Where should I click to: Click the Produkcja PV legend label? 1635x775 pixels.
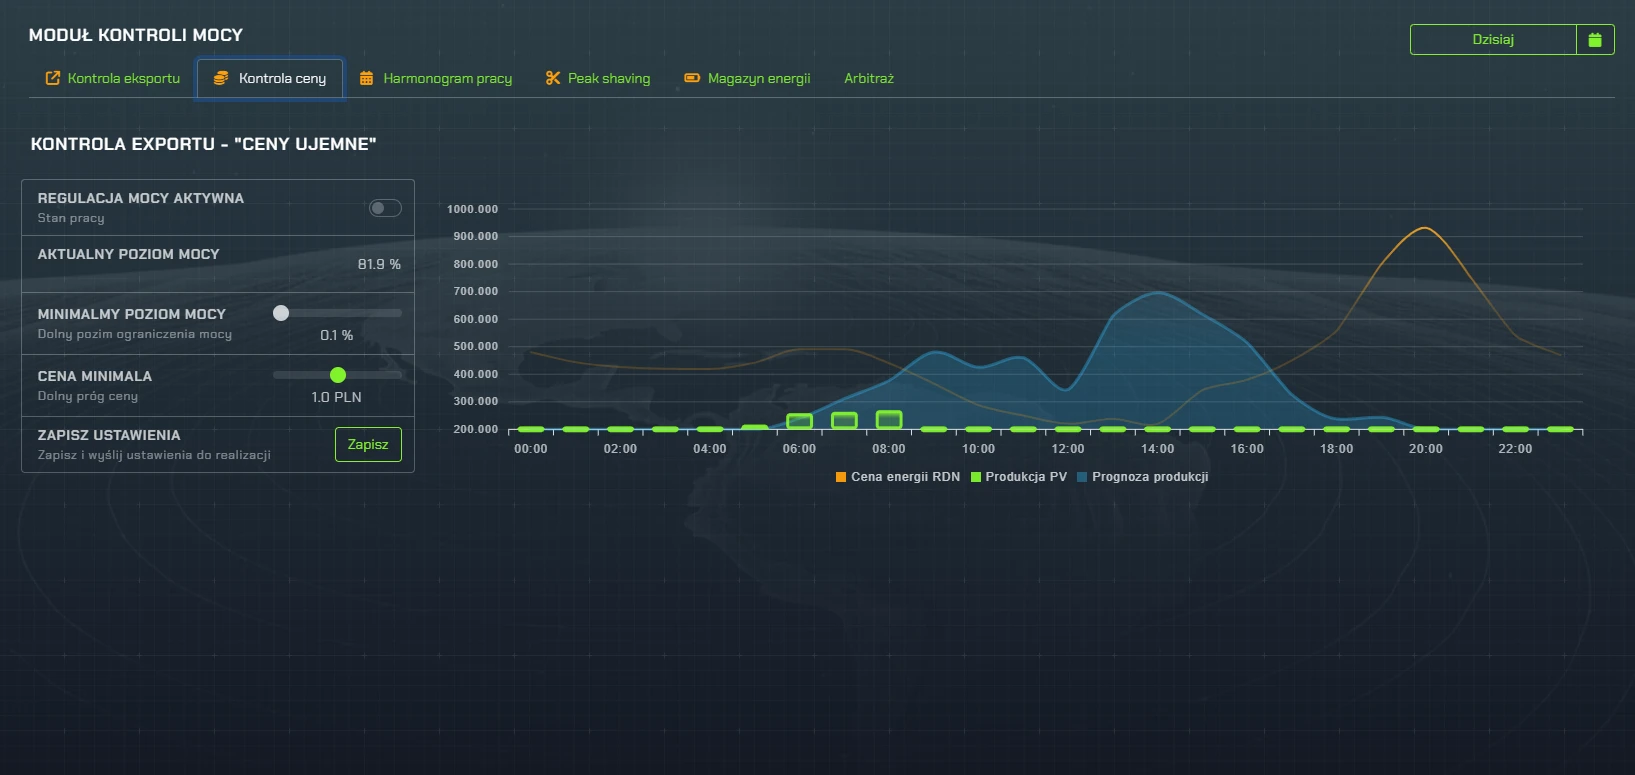tap(1026, 477)
